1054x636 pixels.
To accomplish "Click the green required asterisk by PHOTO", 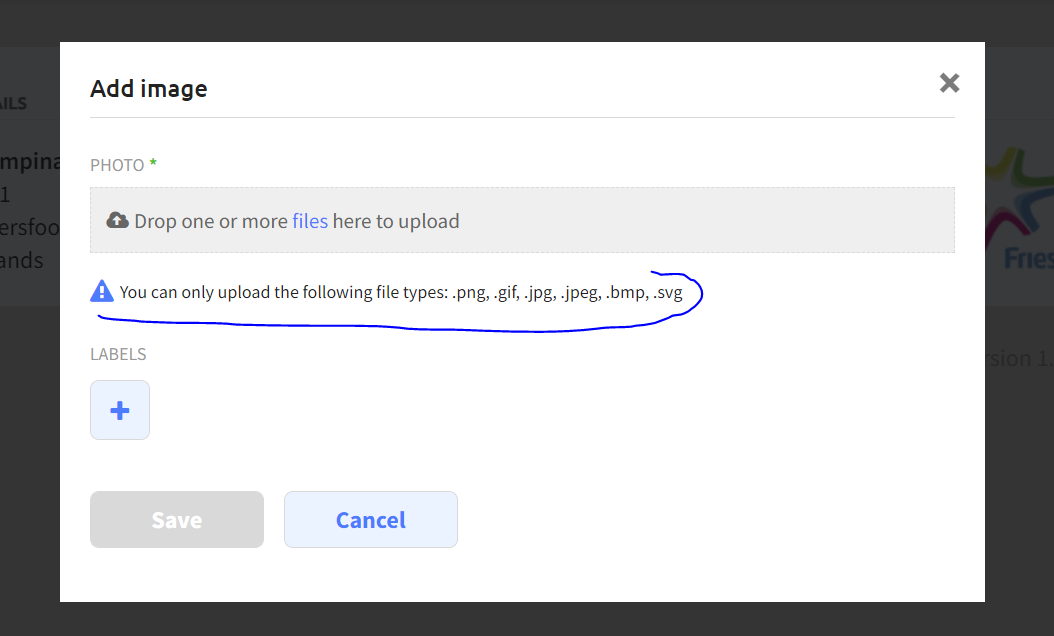I will point(153,162).
